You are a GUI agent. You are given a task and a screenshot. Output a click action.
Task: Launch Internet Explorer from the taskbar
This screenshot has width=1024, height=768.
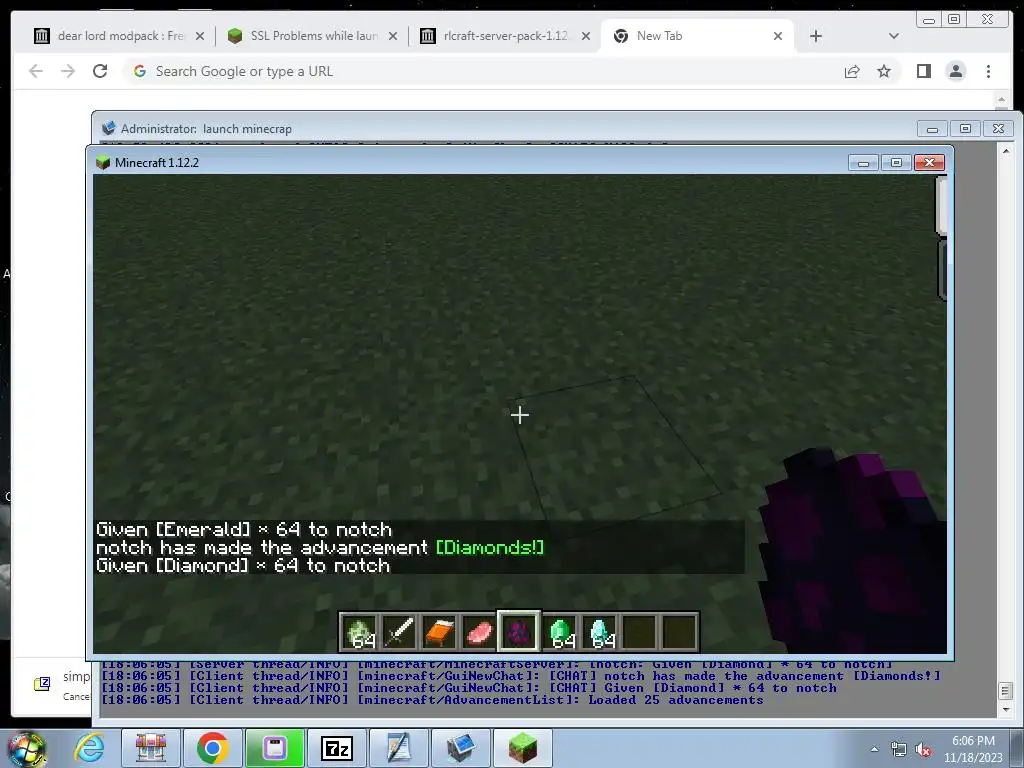pyautogui.click(x=89, y=748)
